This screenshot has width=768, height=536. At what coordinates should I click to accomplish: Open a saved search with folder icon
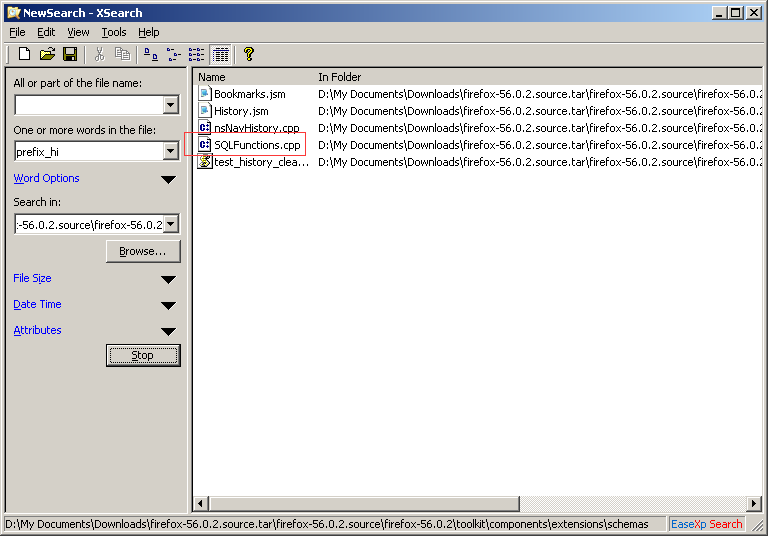[48, 54]
